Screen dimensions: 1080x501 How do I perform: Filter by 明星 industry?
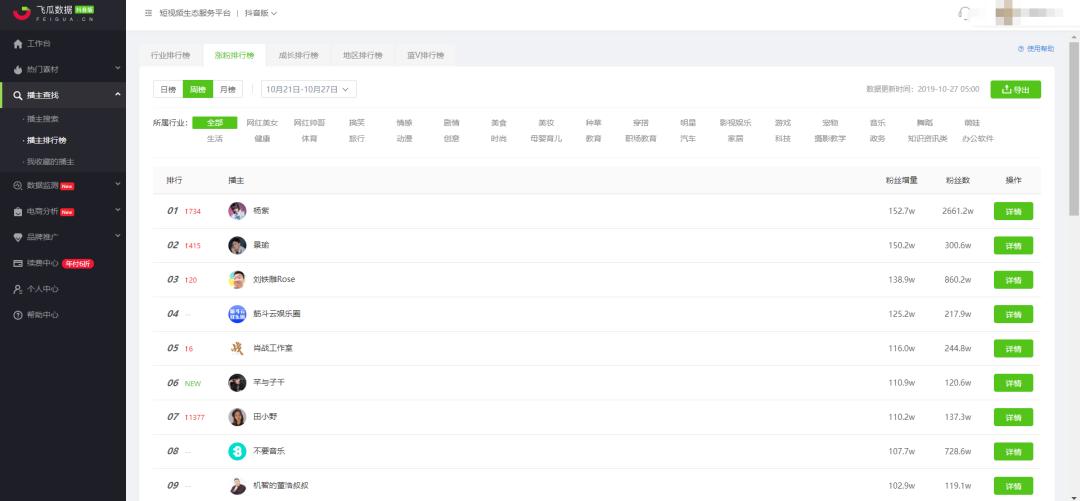[x=688, y=123]
